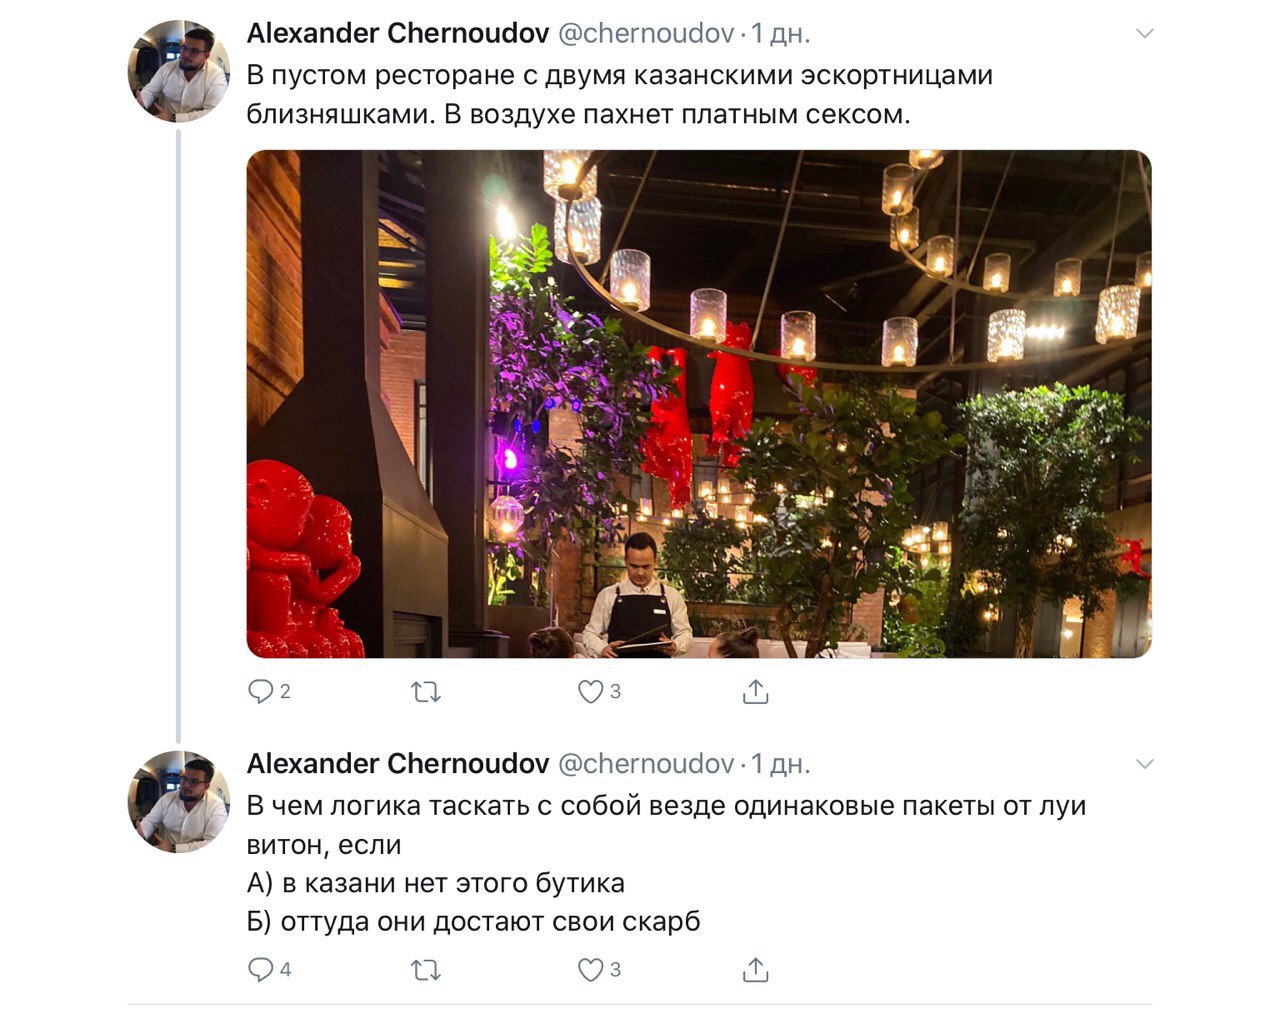Share the first tweet via share icon

[755, 691]
